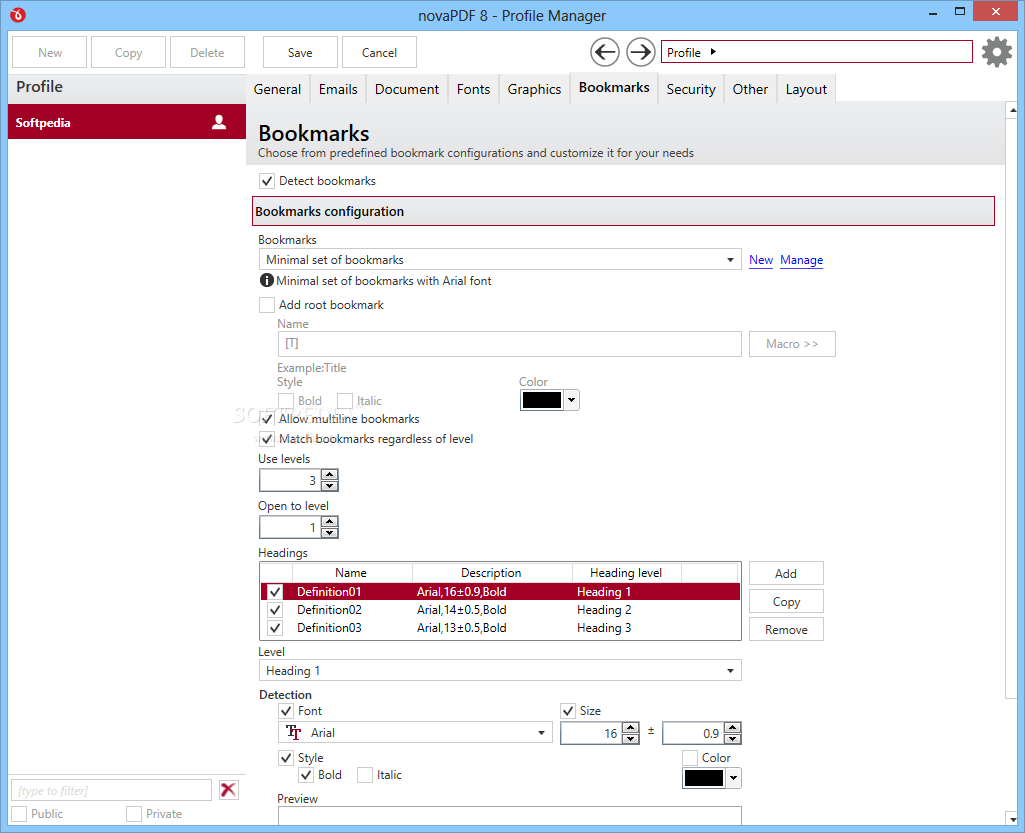
Task: Click the Profile breadcrumb arrow
Action: pyautogui.click(x=713, y=52)
